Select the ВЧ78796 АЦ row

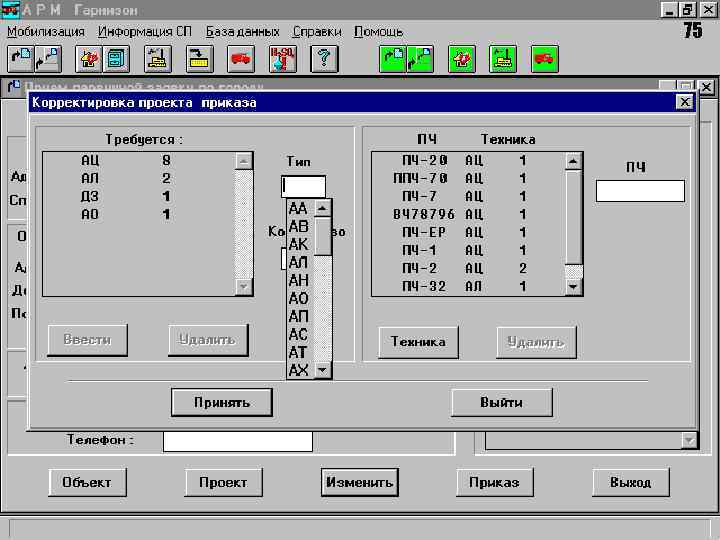[469, 214]
